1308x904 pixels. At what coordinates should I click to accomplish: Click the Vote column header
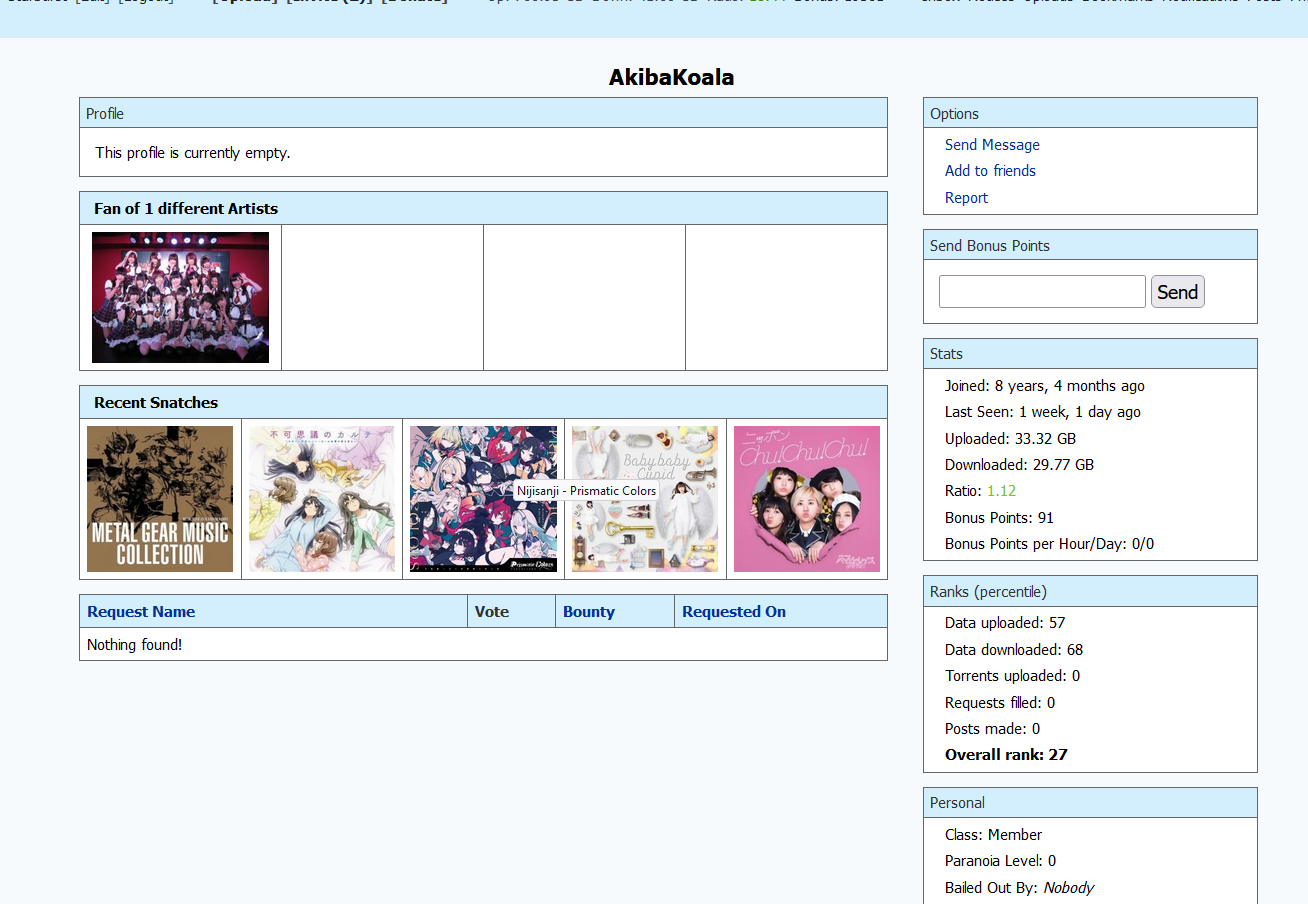[492, 612]
